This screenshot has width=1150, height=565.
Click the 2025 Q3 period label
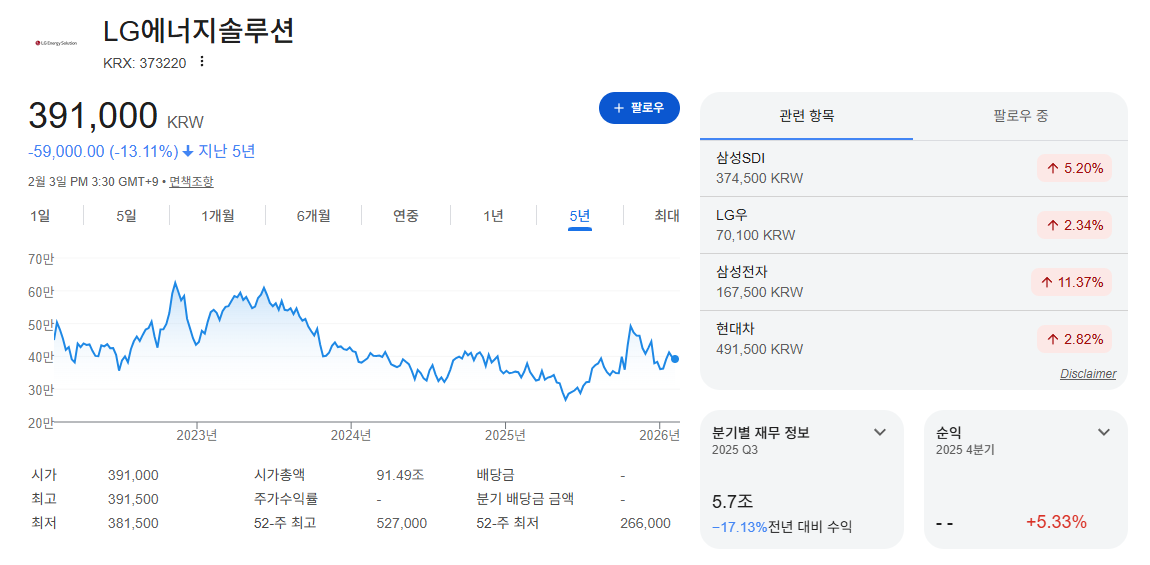coord(735,450)
